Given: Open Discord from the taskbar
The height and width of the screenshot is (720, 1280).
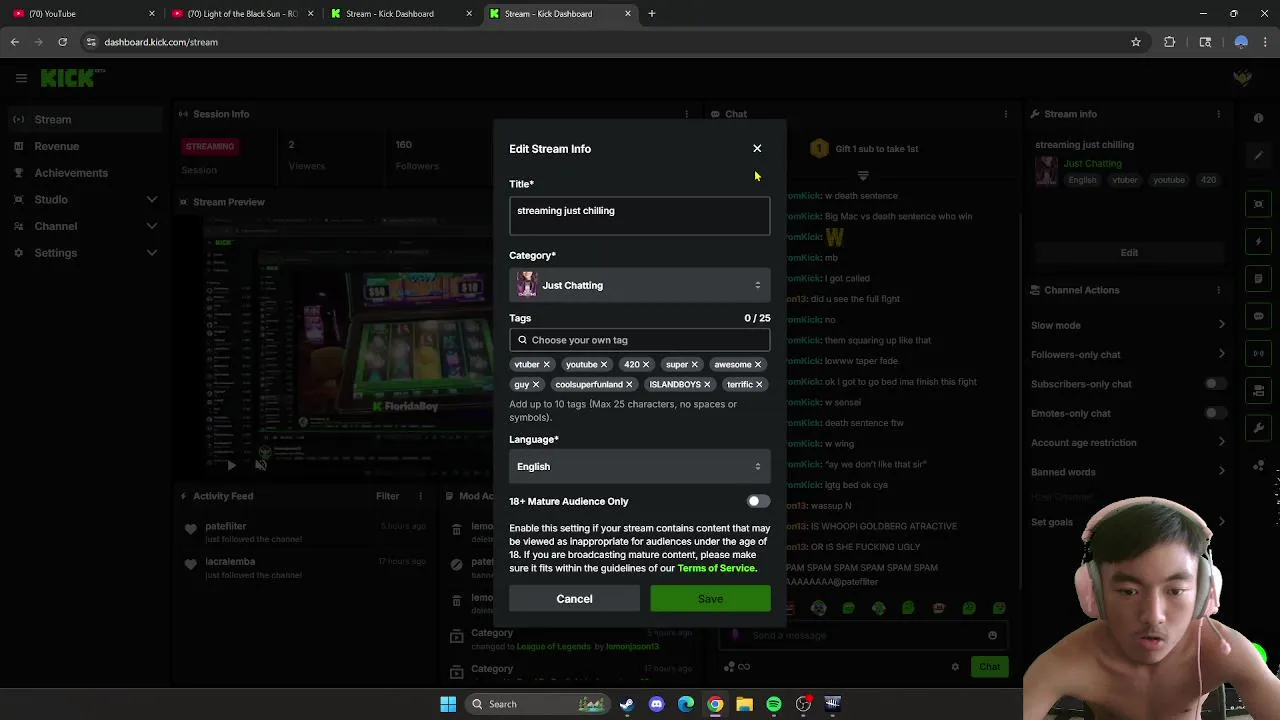Looking at the screenshot, I should point(656,704).
